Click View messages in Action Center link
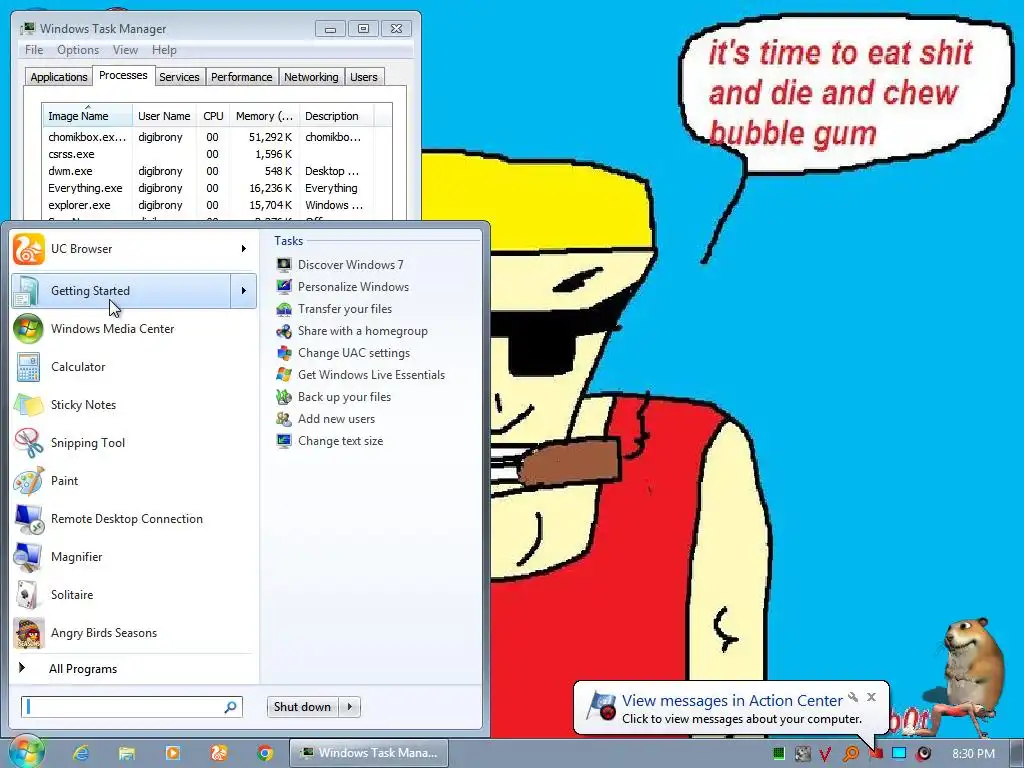The image size is (1024, 768). click(732, 701)
